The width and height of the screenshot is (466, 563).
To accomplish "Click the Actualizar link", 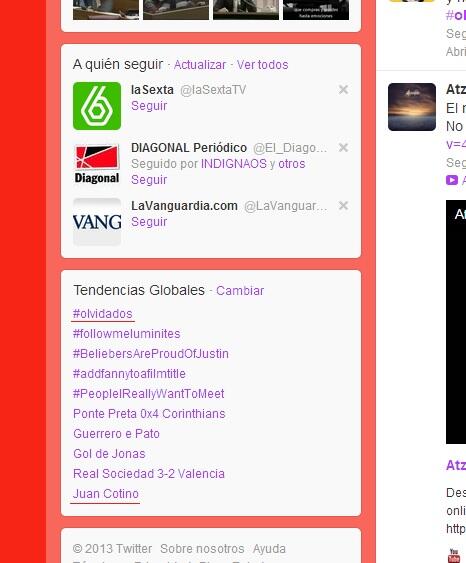I will (200, 65).
